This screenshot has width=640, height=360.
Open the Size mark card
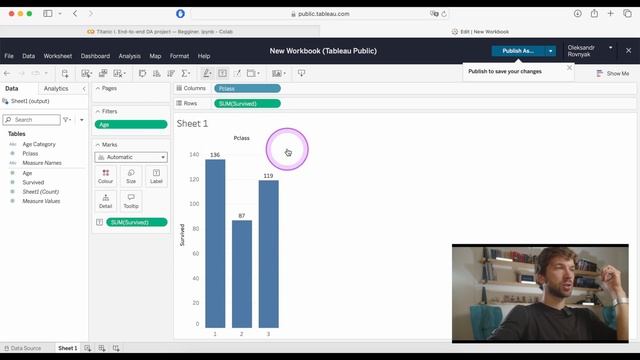(131, 176)
